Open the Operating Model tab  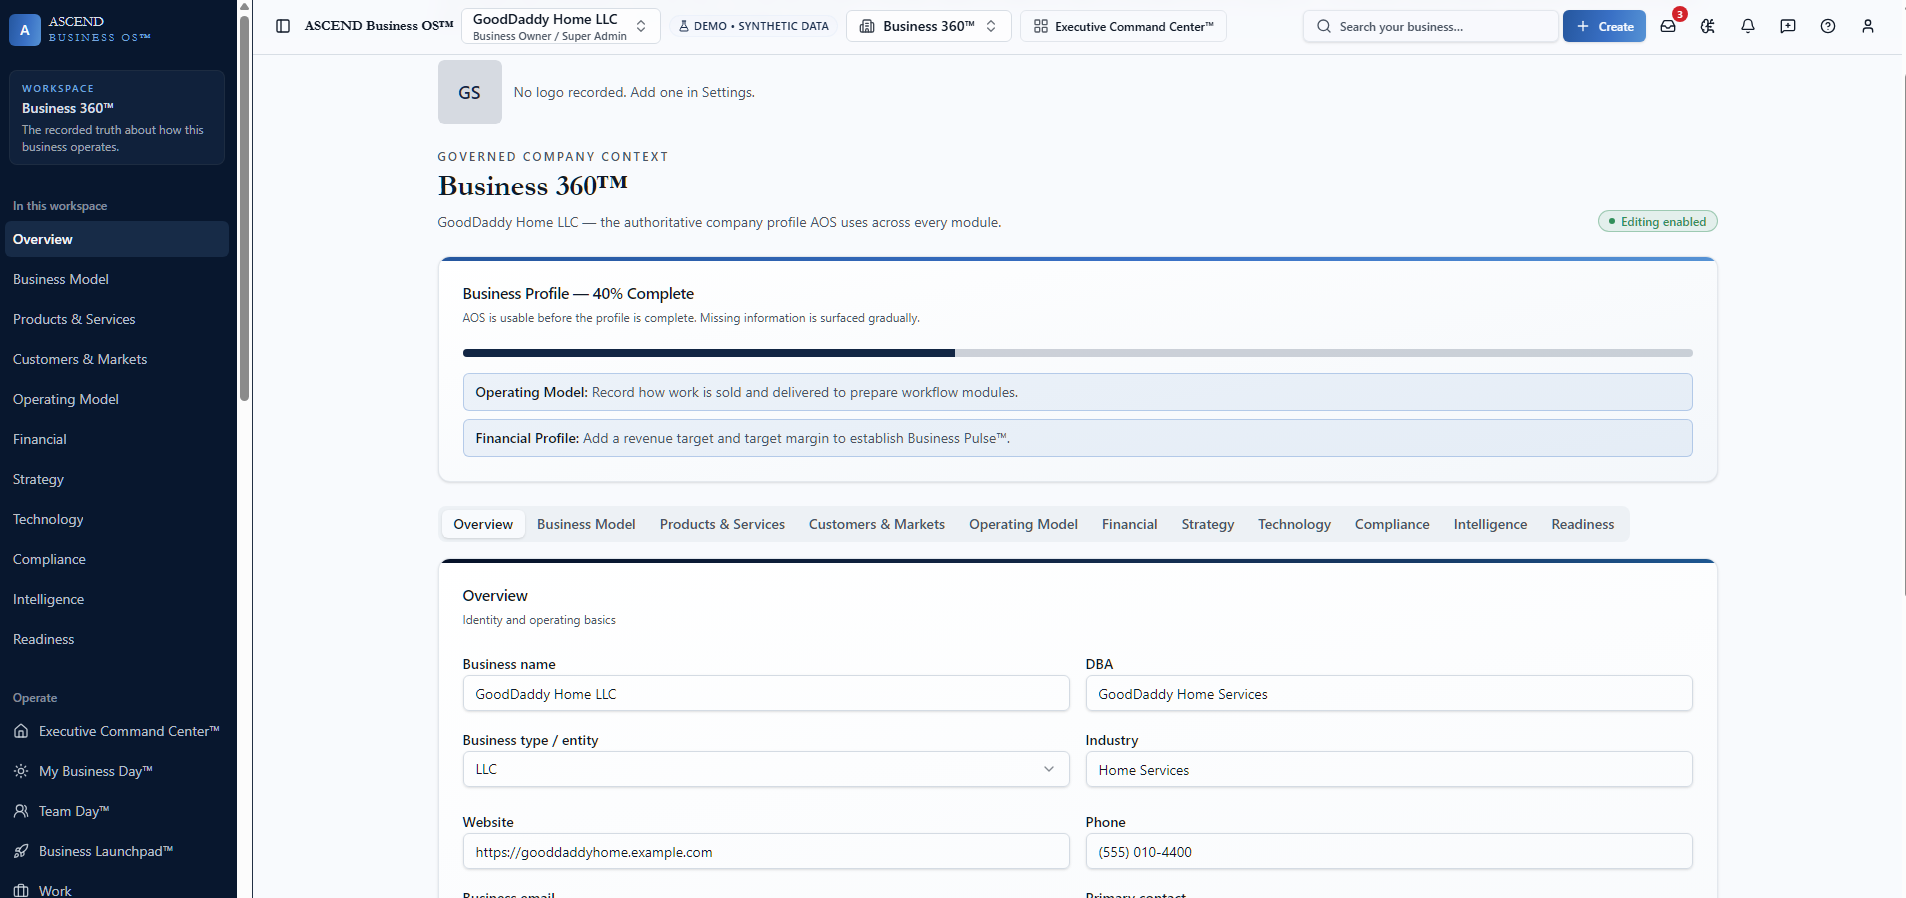(1023, 524)
